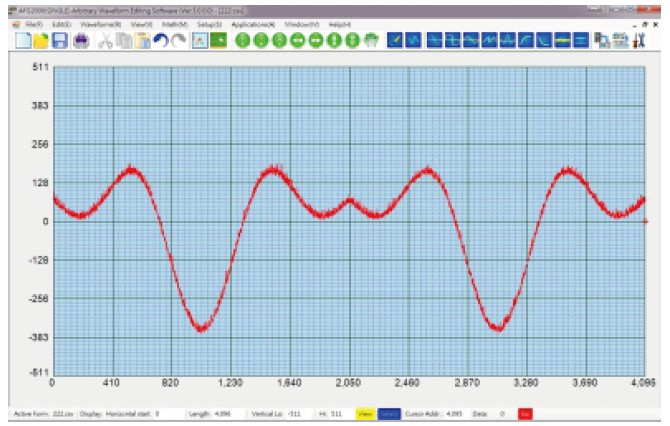Screen dimensions: 670x426
Task: Insert a ramp waveform with sawtooth icon
Action: click(489, 41)
